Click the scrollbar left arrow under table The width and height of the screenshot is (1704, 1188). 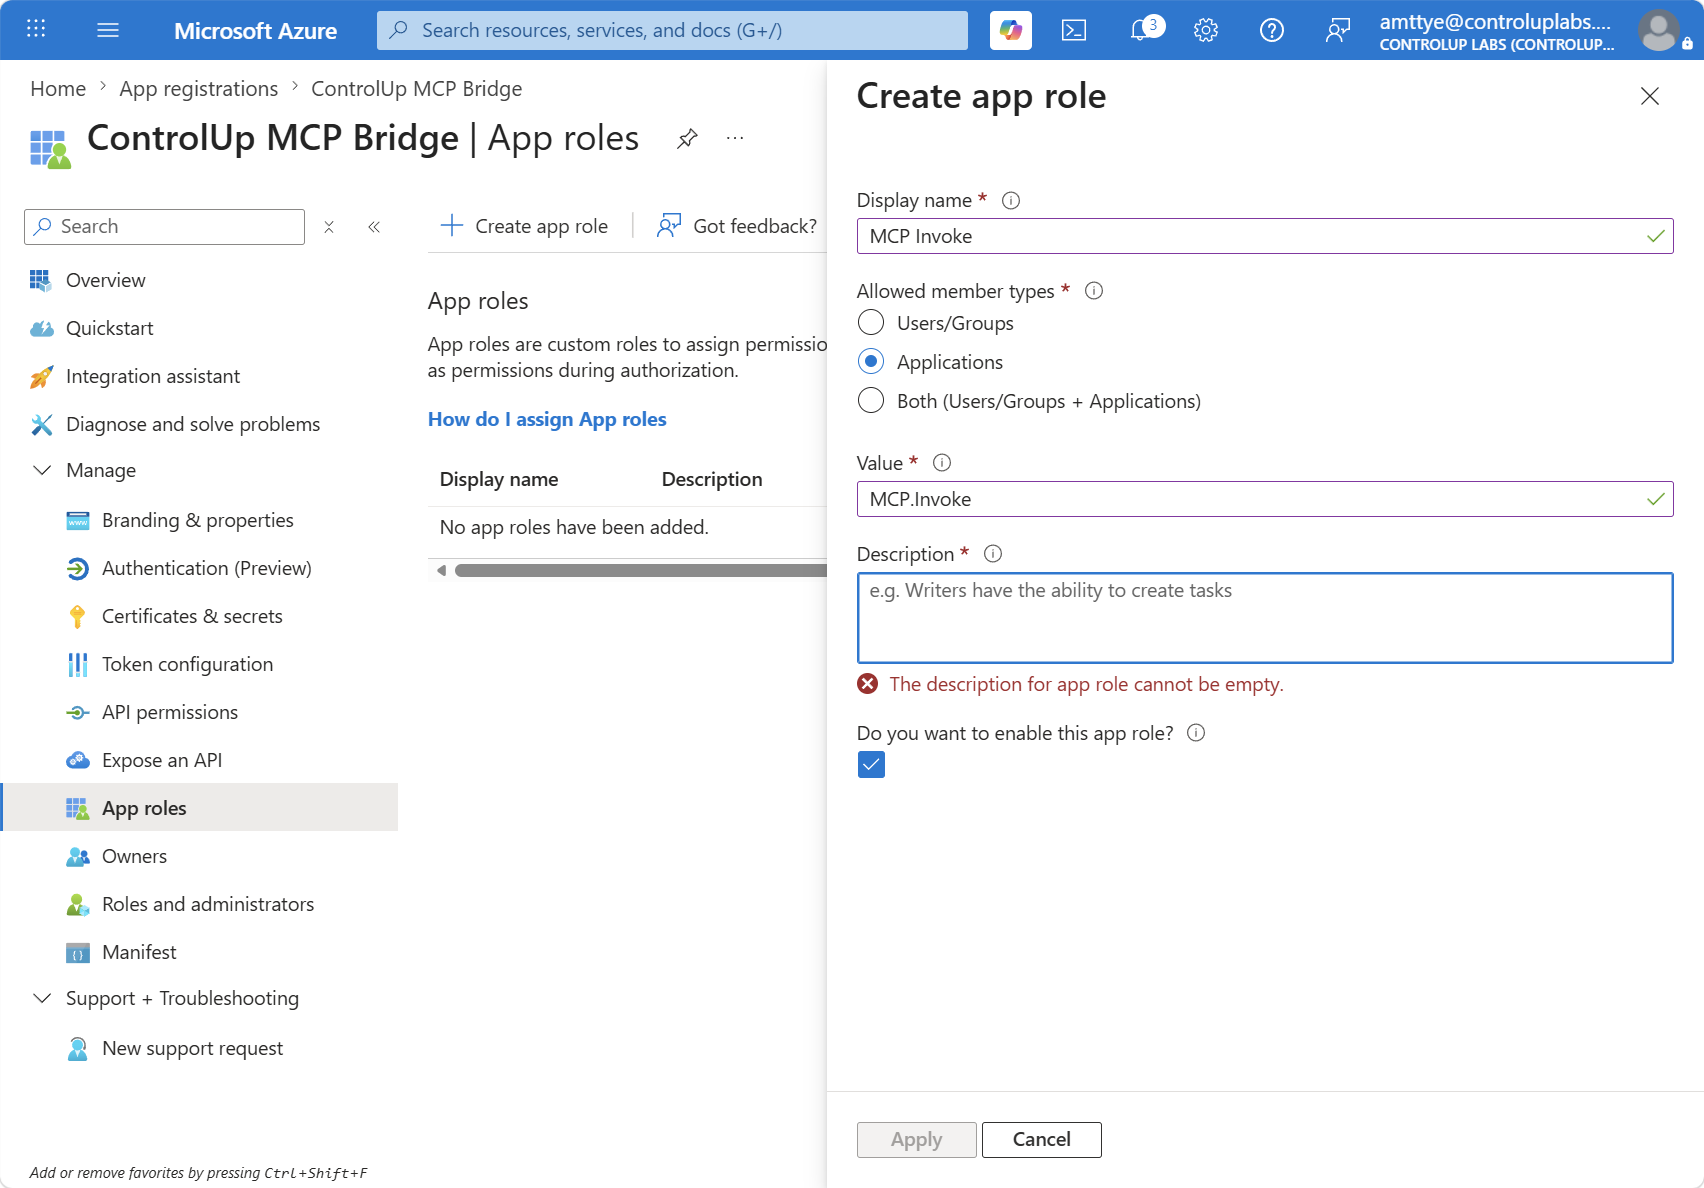coord(441,570)
